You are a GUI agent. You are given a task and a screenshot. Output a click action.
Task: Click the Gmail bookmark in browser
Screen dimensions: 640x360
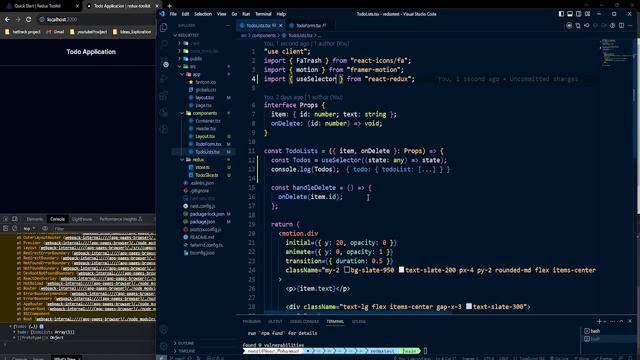[55, 31]
